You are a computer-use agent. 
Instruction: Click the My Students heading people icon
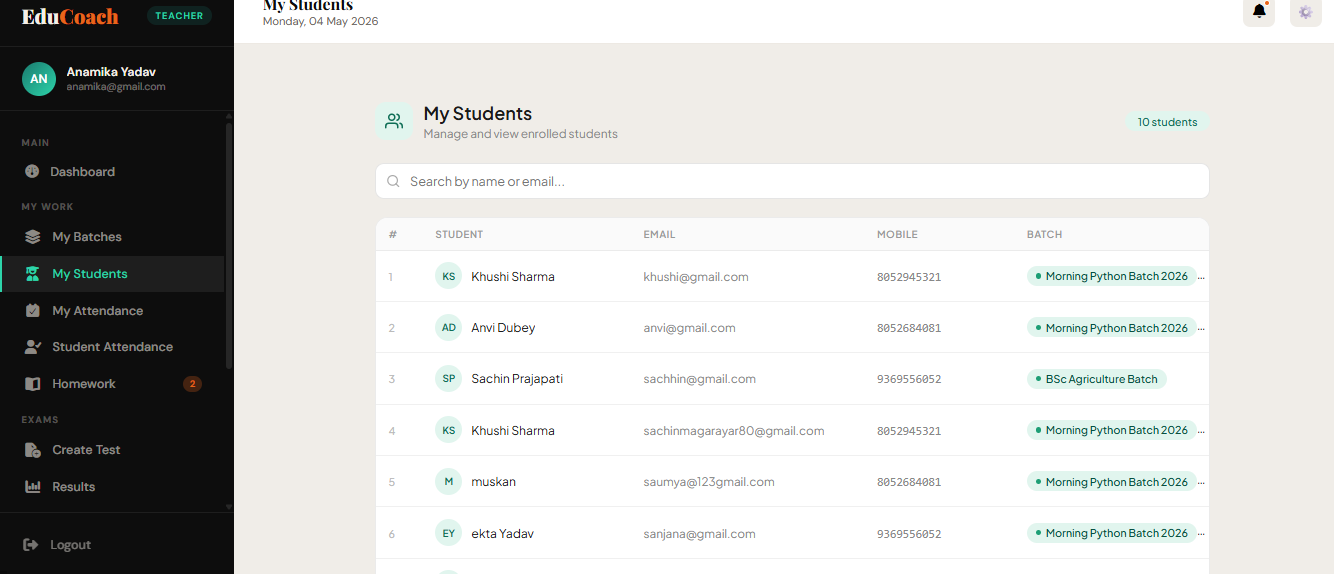pos(394,121)
